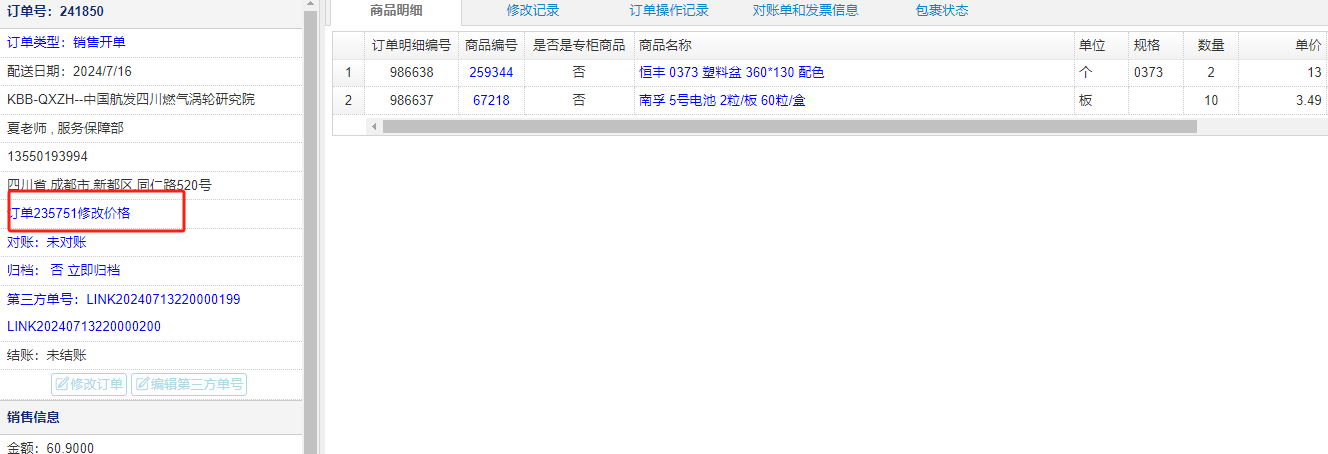Click the 销售开单 order type link
Viewport: 1328px width, 454px height.
(x=99, y=42)
